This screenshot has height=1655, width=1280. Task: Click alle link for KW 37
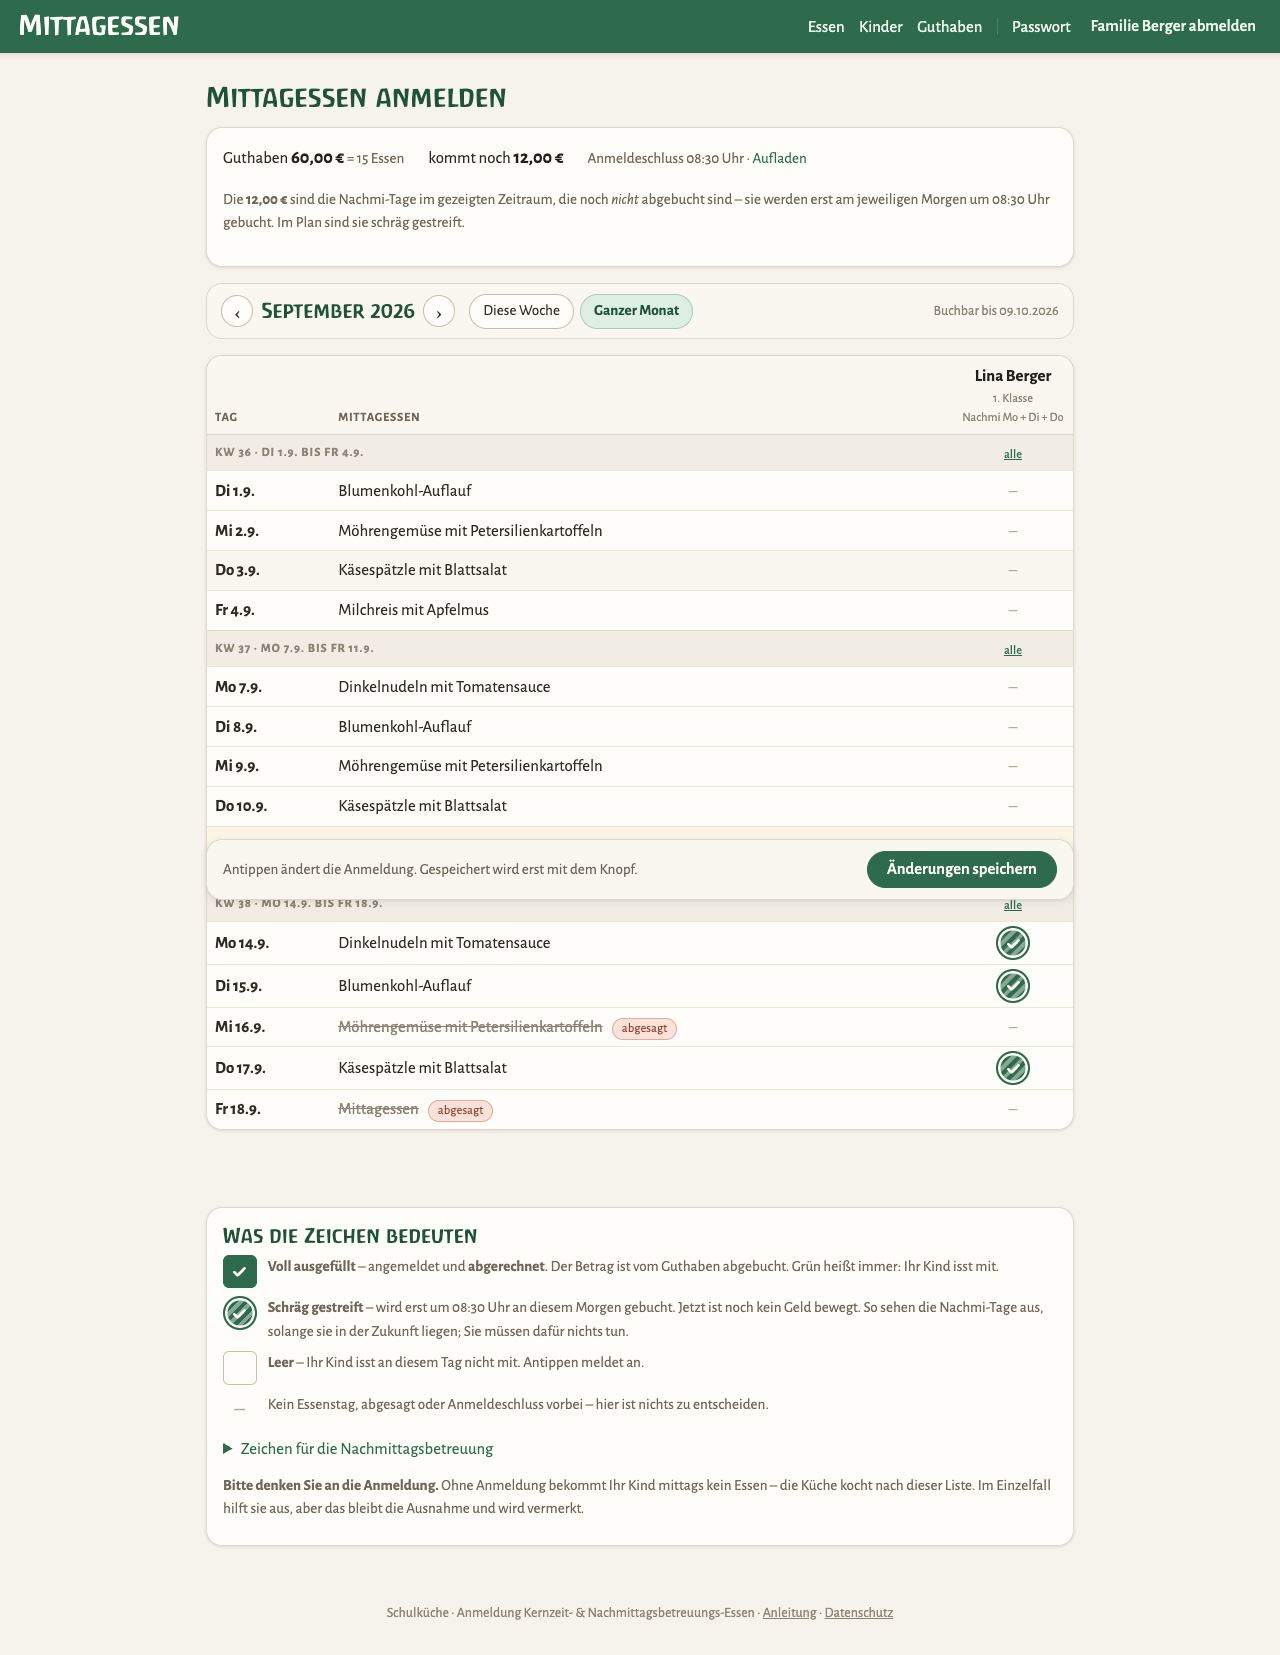click(1013, 650)
